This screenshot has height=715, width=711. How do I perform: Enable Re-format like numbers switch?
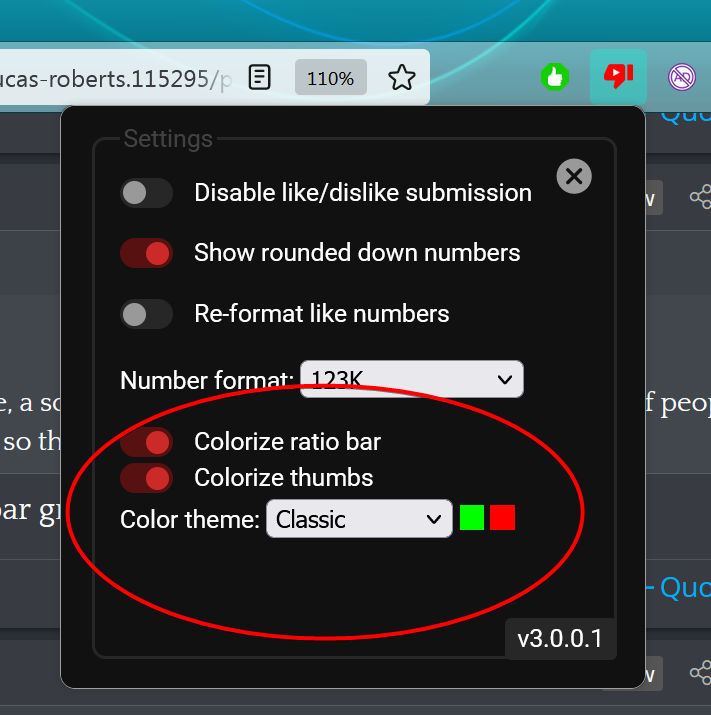point(146,314)
